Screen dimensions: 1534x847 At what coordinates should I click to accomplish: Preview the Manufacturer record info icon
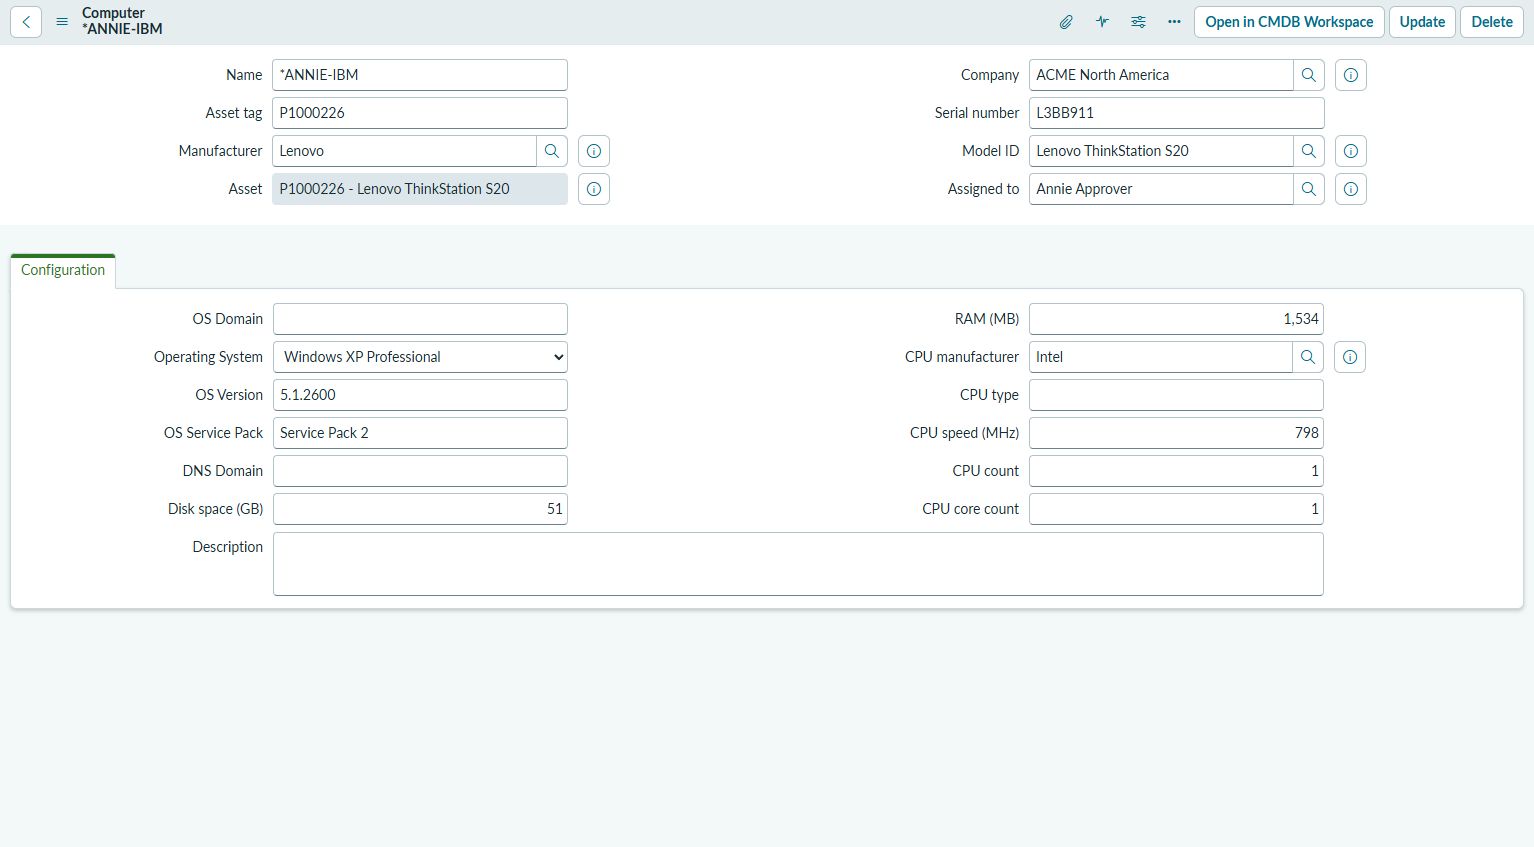[594, 151]
